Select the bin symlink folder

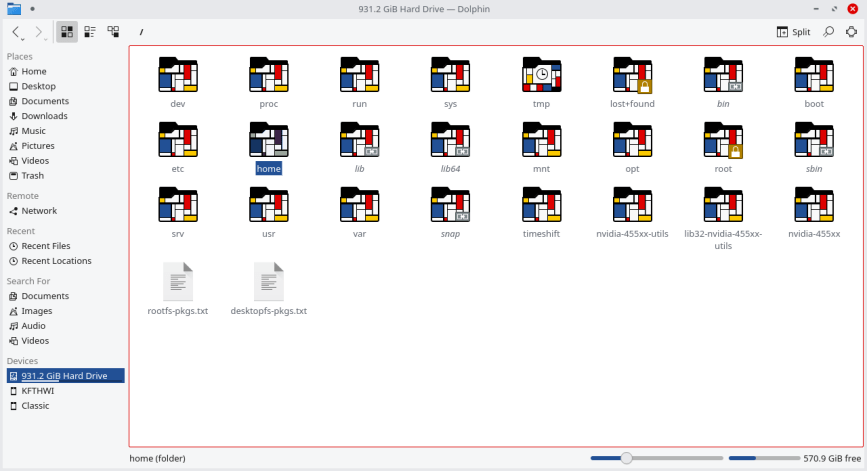(x=723, y=75)
